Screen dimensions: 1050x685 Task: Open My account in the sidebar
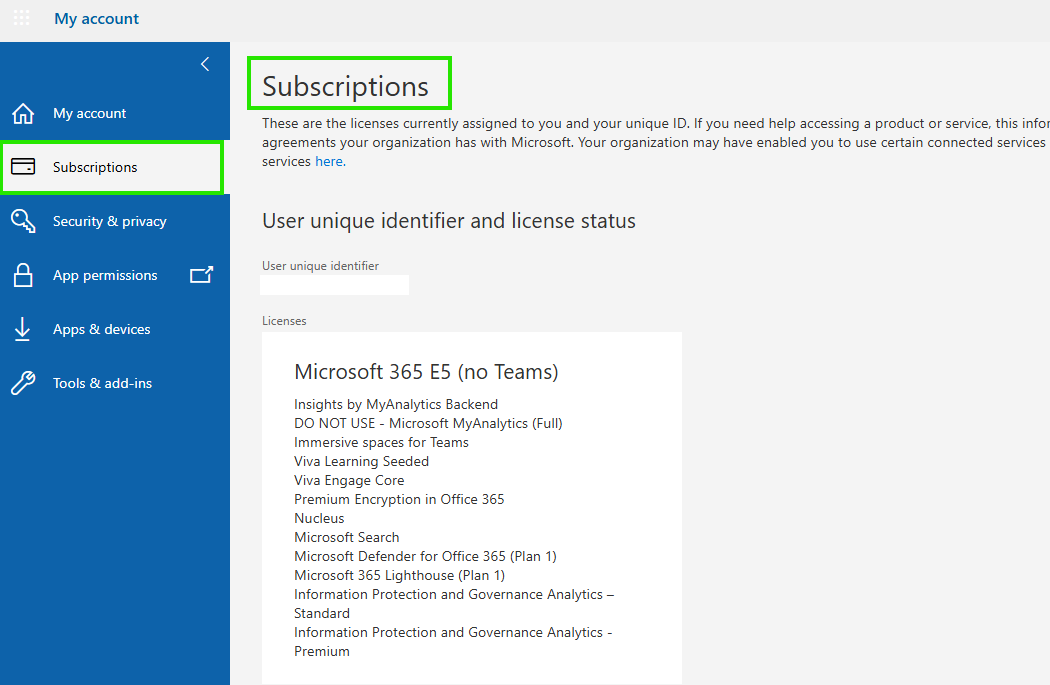[115, 113]
